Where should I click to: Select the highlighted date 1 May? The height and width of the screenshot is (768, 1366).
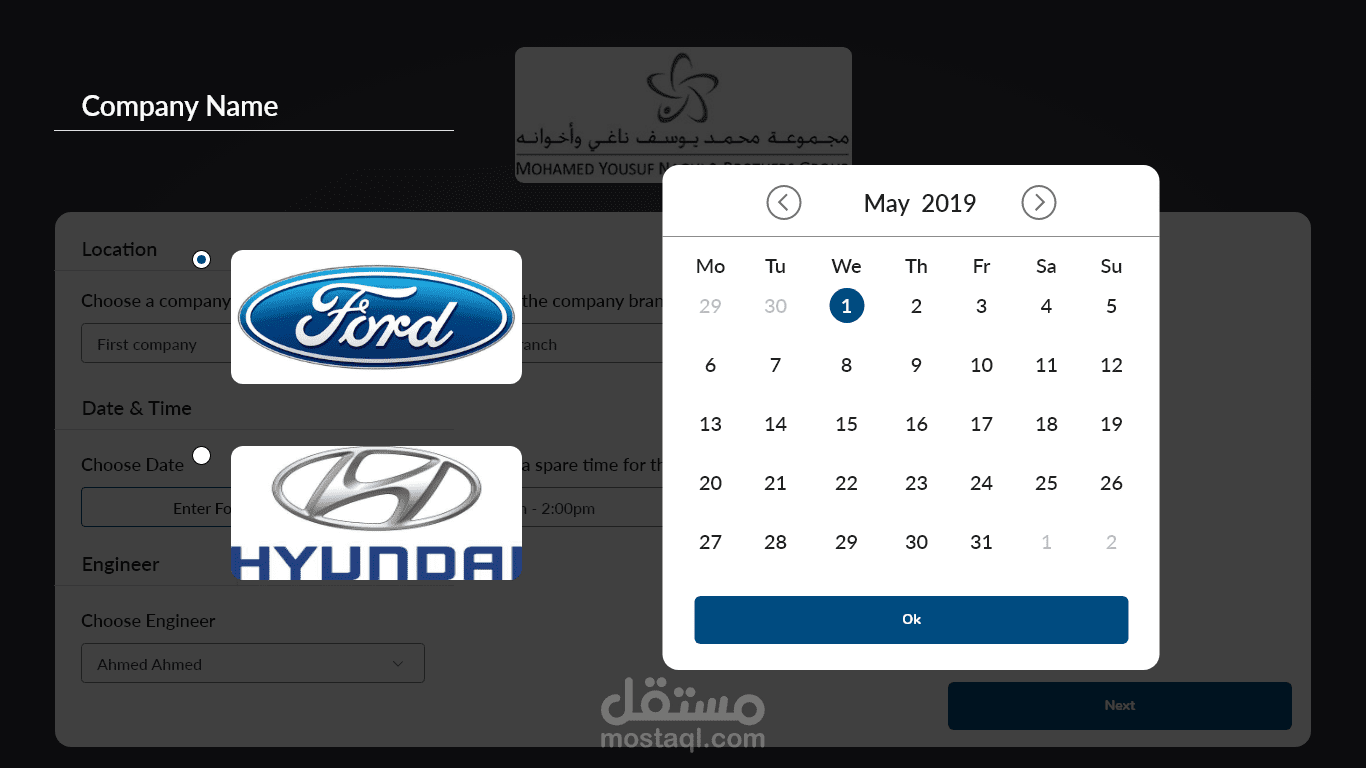click(x=846, y=306)
